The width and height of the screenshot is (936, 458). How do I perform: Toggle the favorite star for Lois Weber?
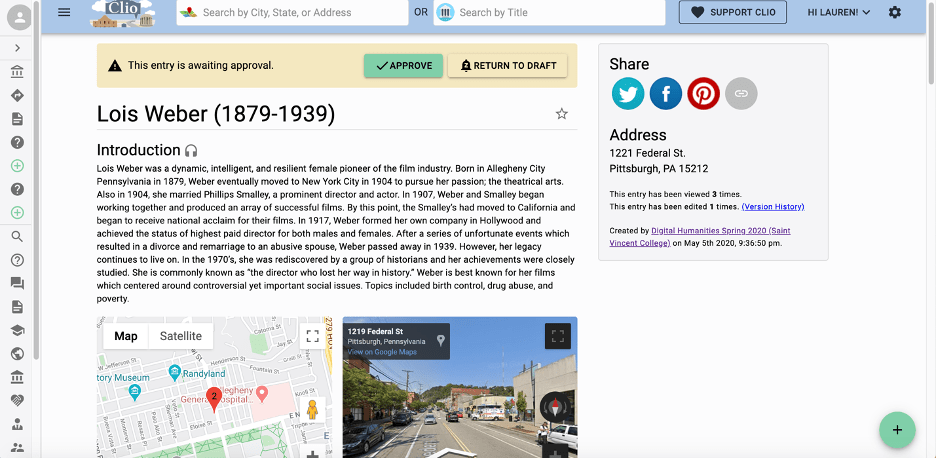click(x=562, y=114)
